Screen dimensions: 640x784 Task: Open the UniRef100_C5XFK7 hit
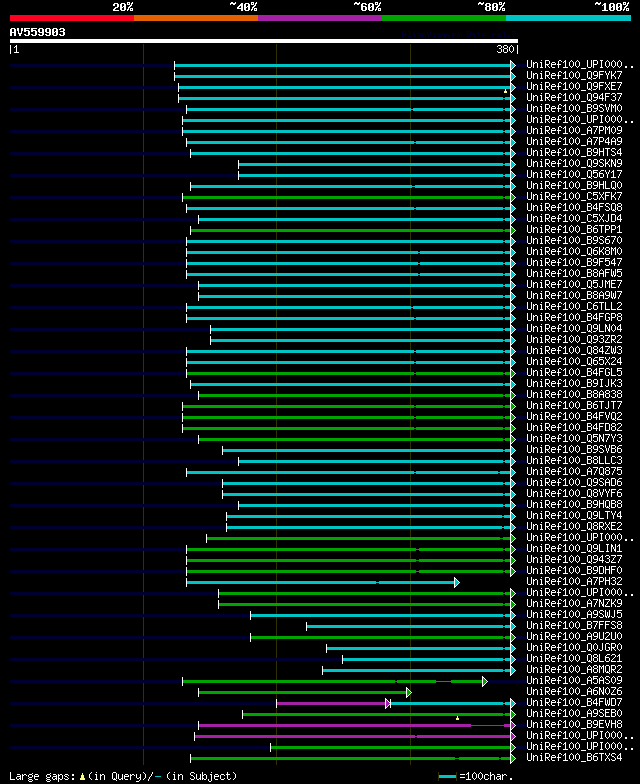pos(574,196)
